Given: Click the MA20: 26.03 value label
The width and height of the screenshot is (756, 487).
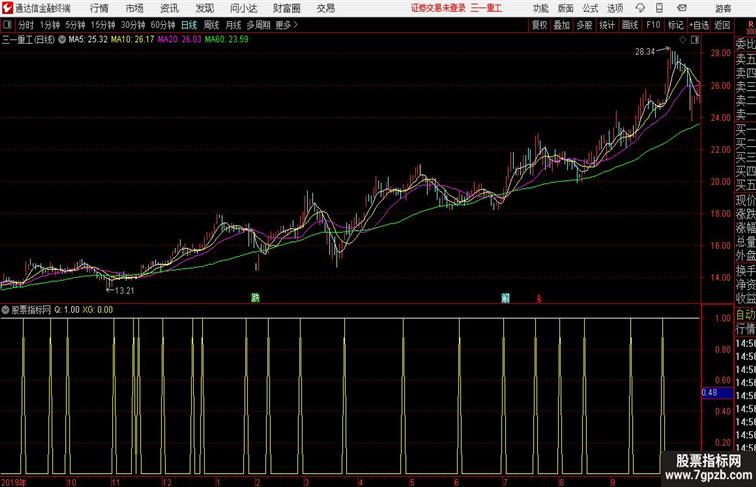Looking at the screenshot, I should (179, 40).
